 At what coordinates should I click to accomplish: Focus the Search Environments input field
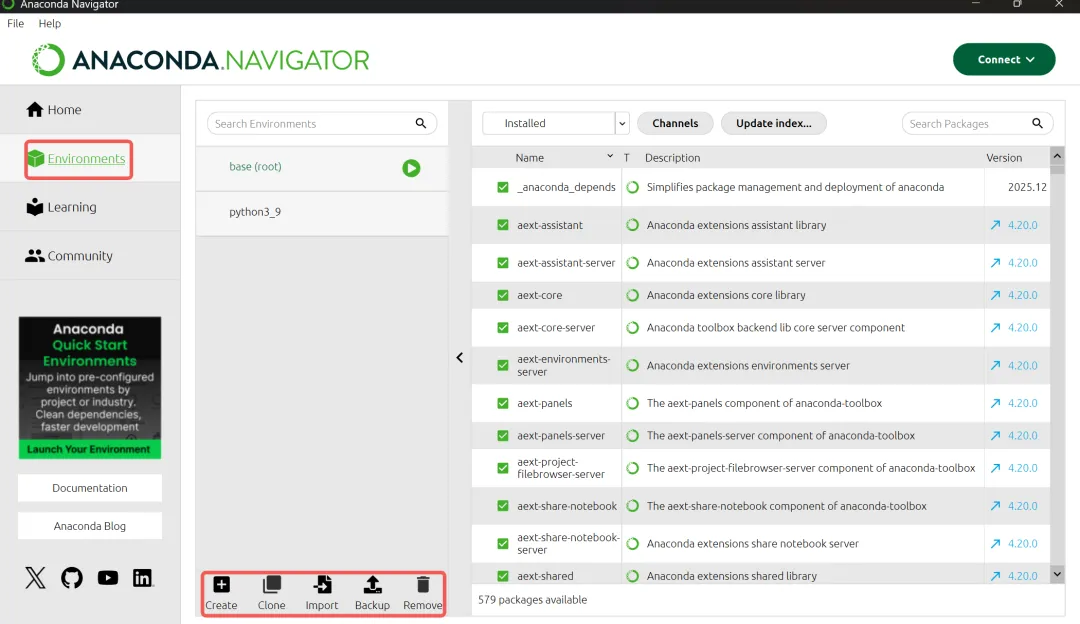pyautogui.click(x=322, y=123)
